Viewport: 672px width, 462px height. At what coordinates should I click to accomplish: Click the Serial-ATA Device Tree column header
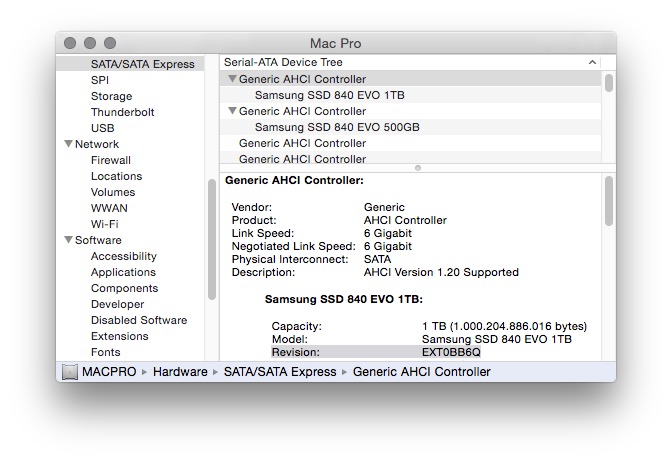(x=411, y=62)
